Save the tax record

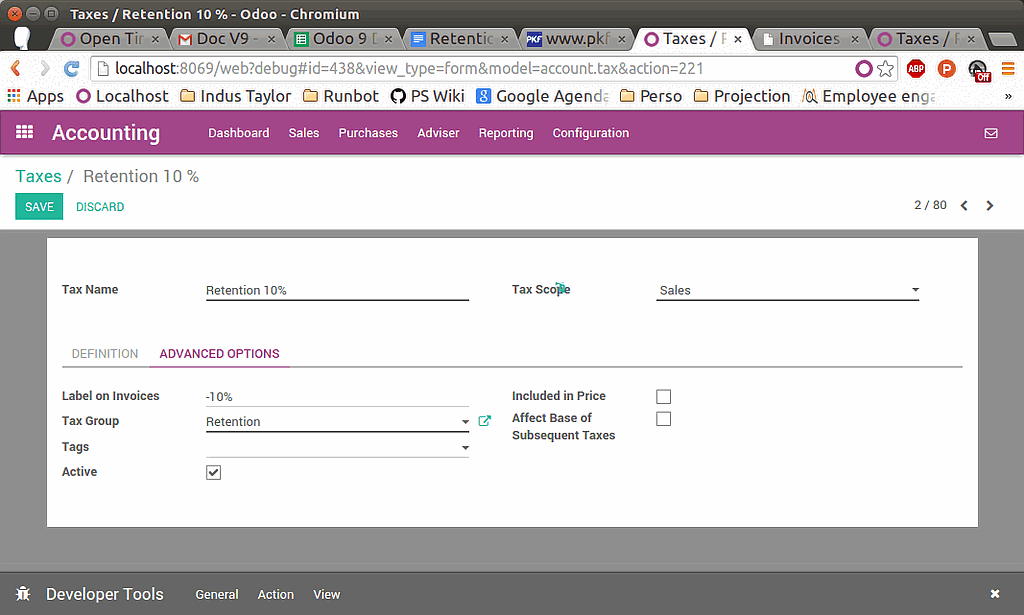39,207
